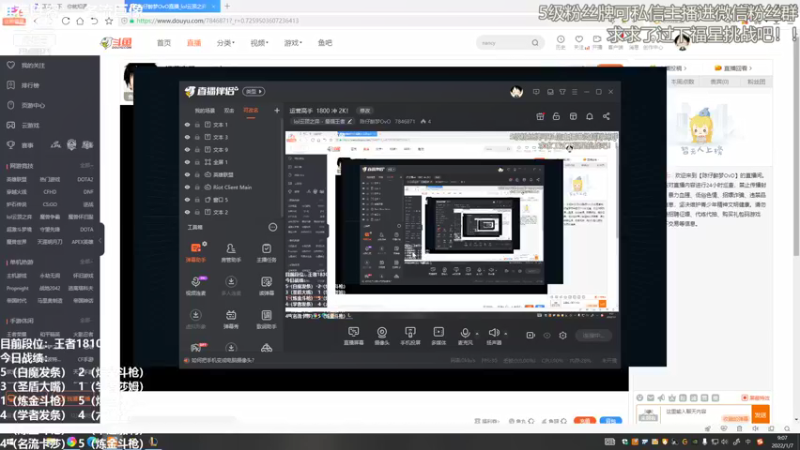Collapse the toolbox with the minus circle
800x450 pixels.
tap(273, 228)
